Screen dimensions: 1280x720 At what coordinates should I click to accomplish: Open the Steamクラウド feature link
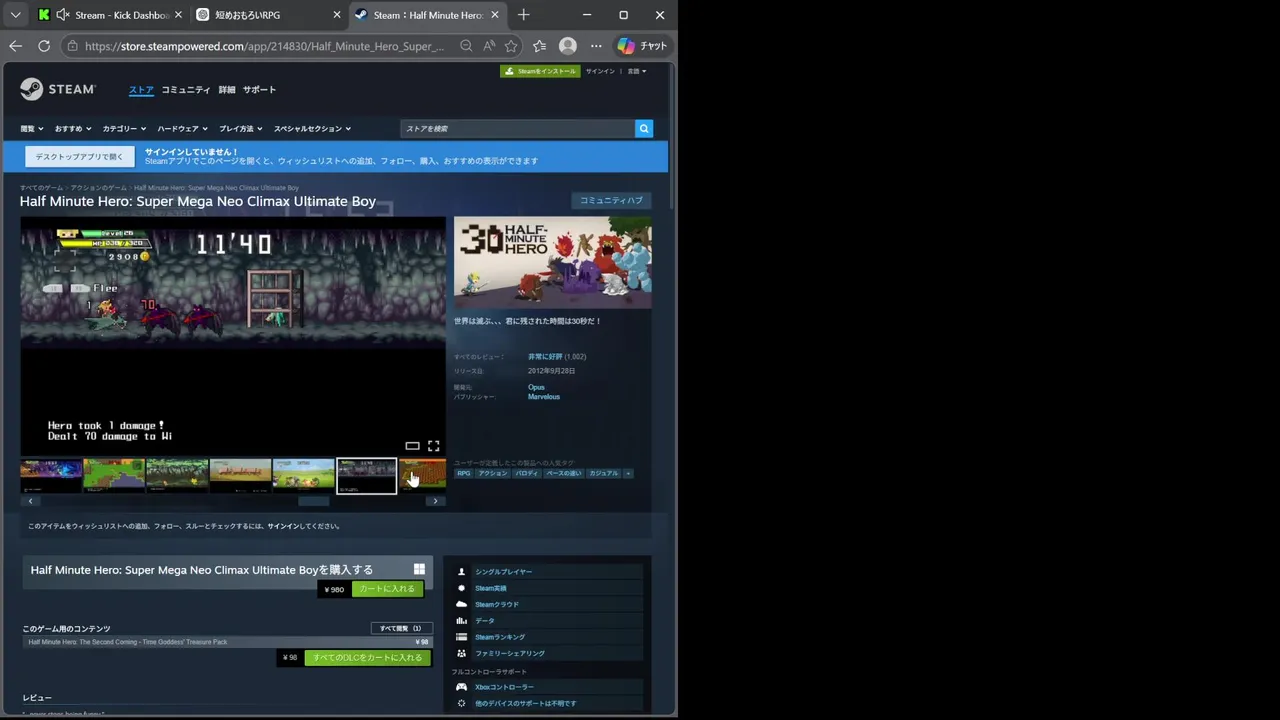547,604
